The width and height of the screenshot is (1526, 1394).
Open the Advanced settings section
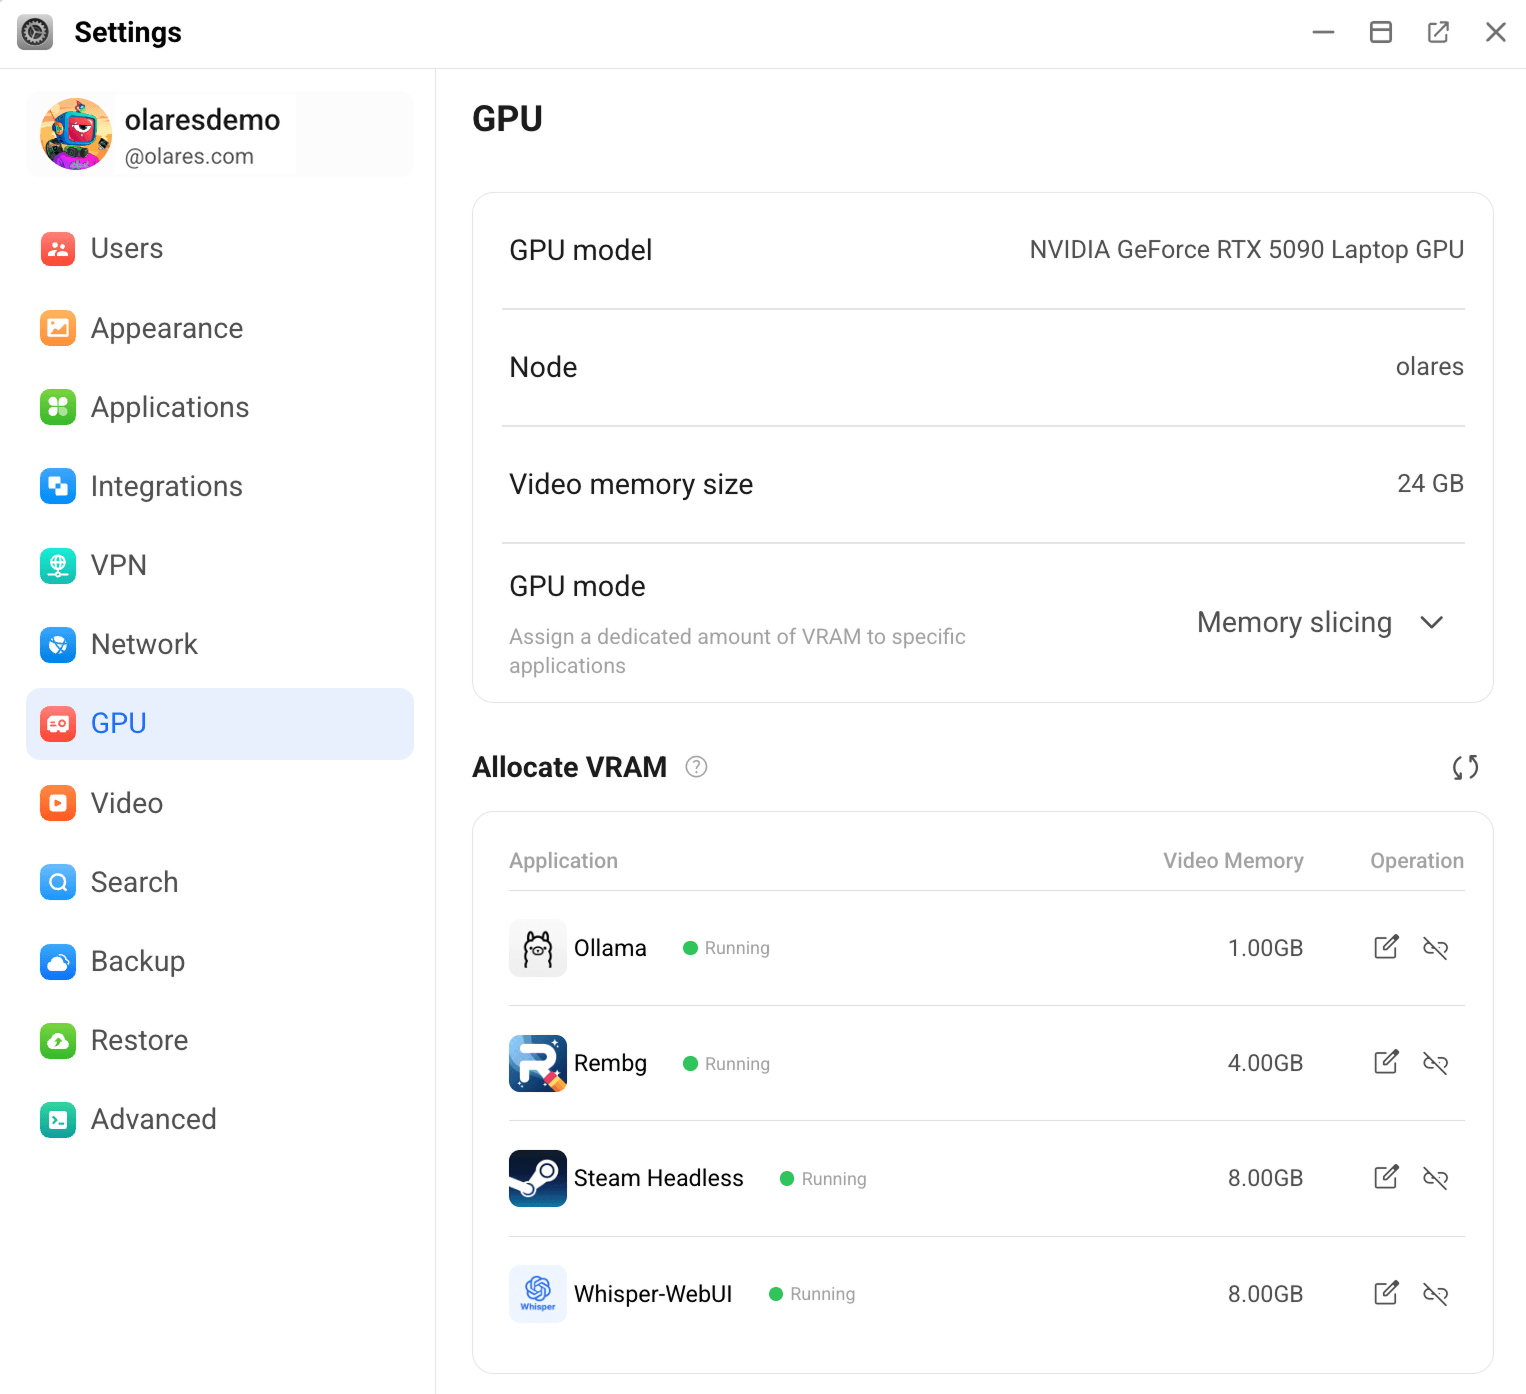[x=153, y=1119]
